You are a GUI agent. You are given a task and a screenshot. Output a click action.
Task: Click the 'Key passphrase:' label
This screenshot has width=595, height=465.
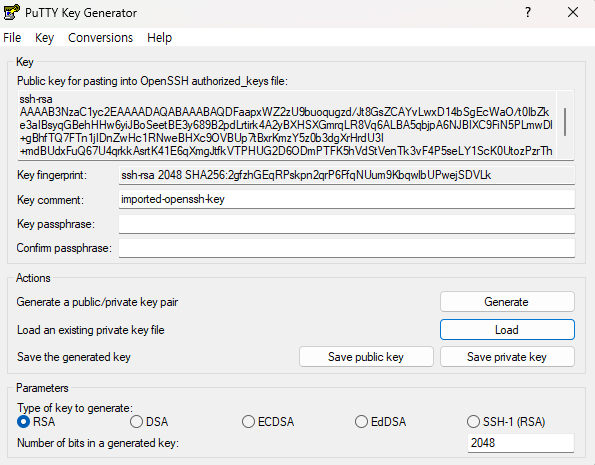(56, 224)
